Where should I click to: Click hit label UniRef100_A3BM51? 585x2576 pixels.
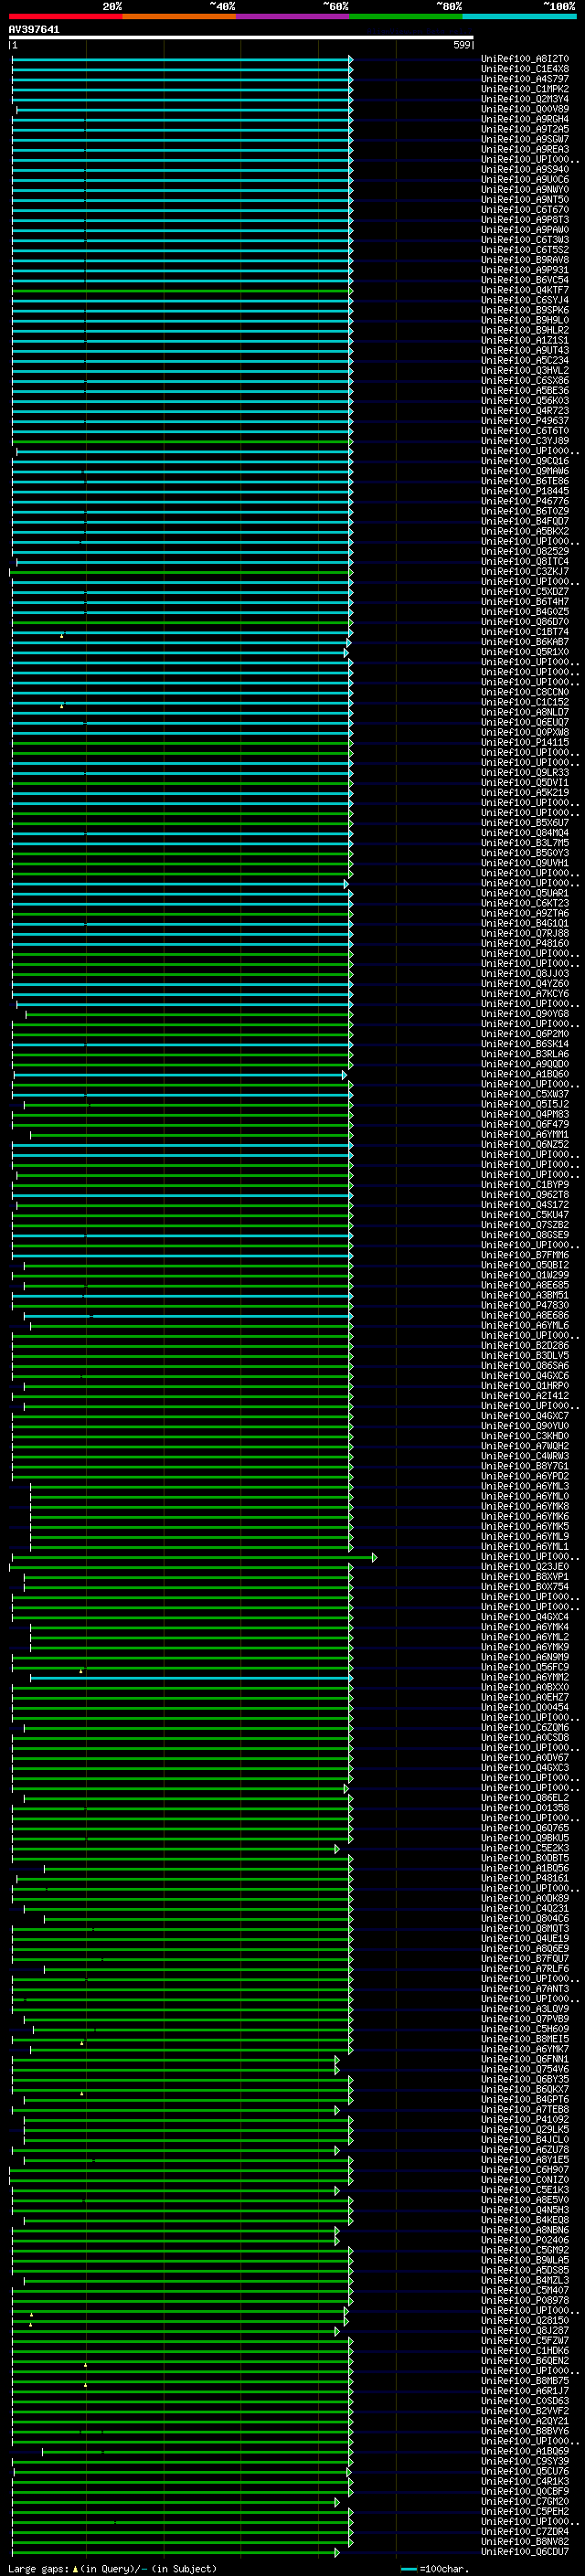click(525, 1295)
